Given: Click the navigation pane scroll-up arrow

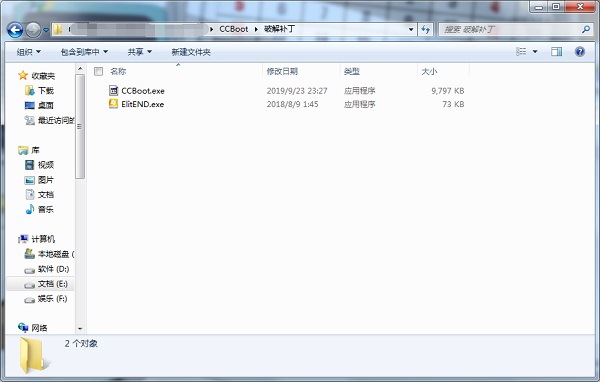Looking at the screenshot, I should [80, 69].
